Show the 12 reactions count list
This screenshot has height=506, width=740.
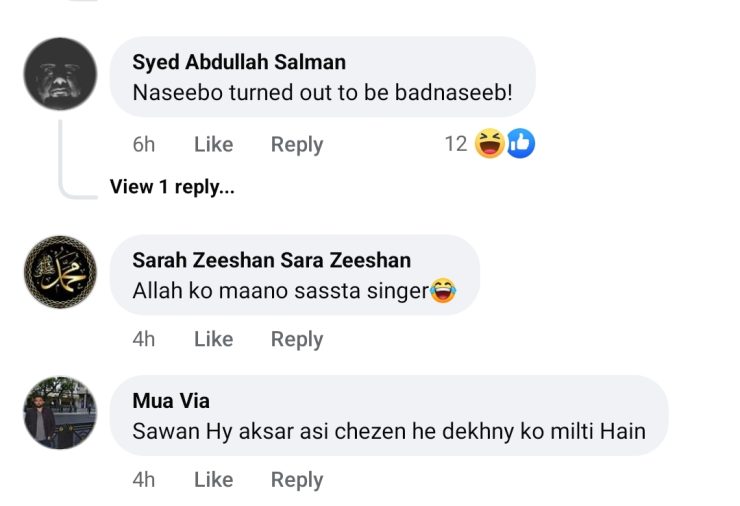click(456, 144)
